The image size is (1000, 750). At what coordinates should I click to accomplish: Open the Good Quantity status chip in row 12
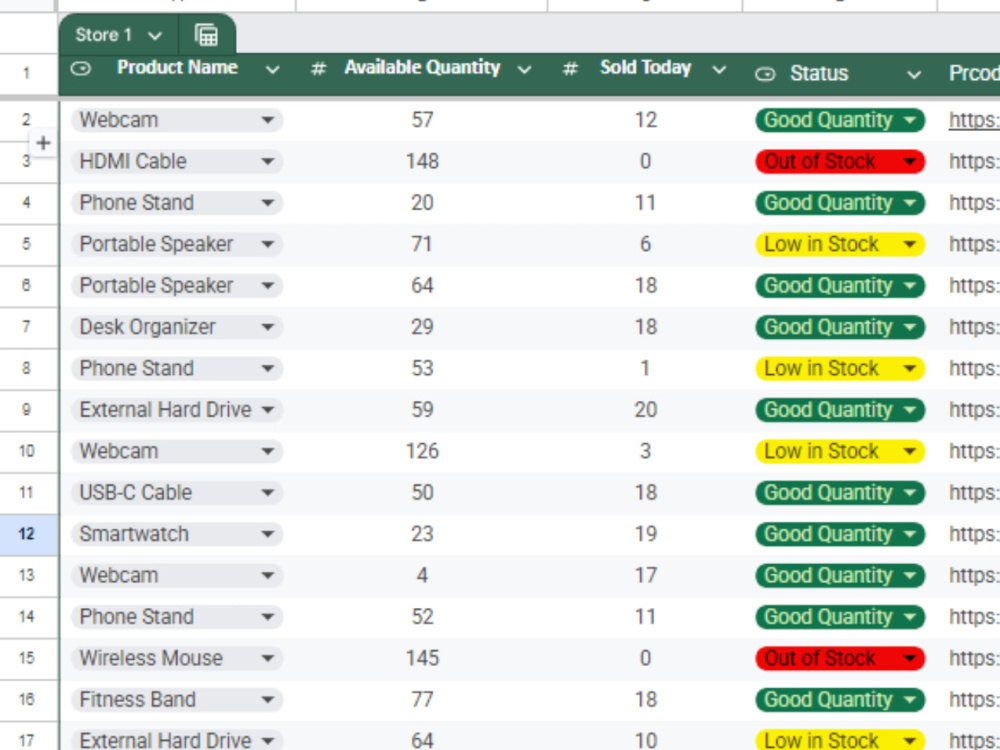(x=840, y=534)
